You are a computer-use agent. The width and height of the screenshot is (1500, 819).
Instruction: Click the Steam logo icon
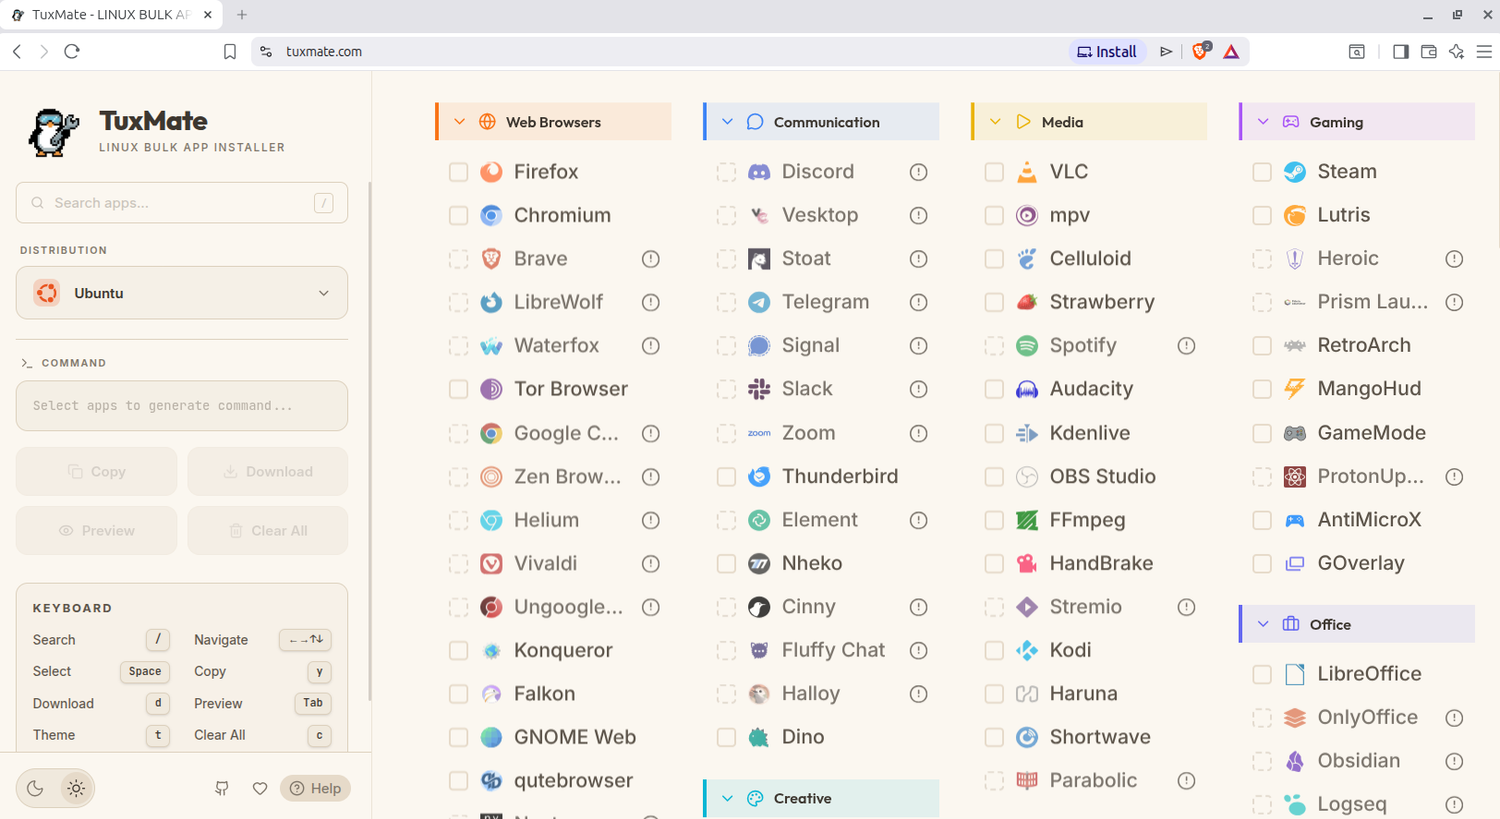[1295, 172]
